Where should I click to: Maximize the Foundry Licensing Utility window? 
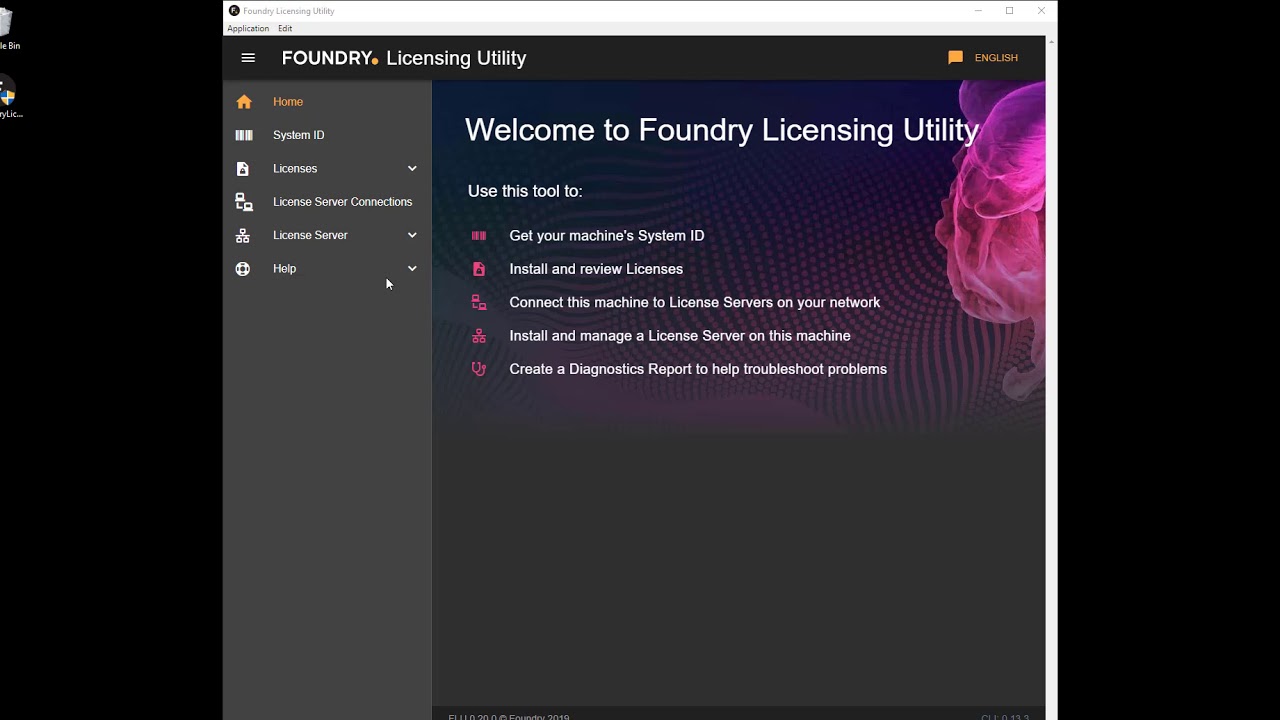[1009, 11]
